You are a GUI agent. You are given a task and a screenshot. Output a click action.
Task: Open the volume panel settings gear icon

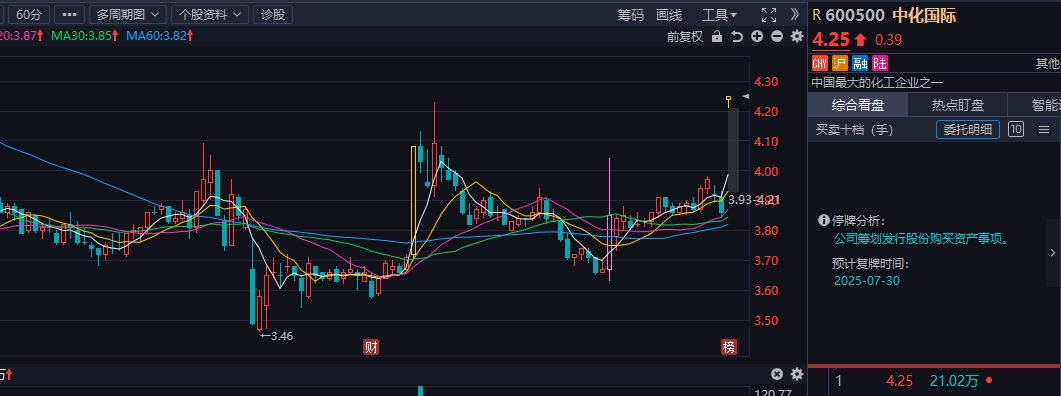[x=797, y=374]
